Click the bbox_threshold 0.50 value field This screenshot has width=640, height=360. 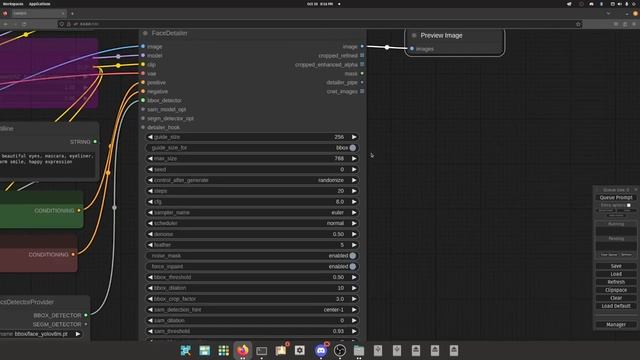pyautogui.click(x=252, y=277)
